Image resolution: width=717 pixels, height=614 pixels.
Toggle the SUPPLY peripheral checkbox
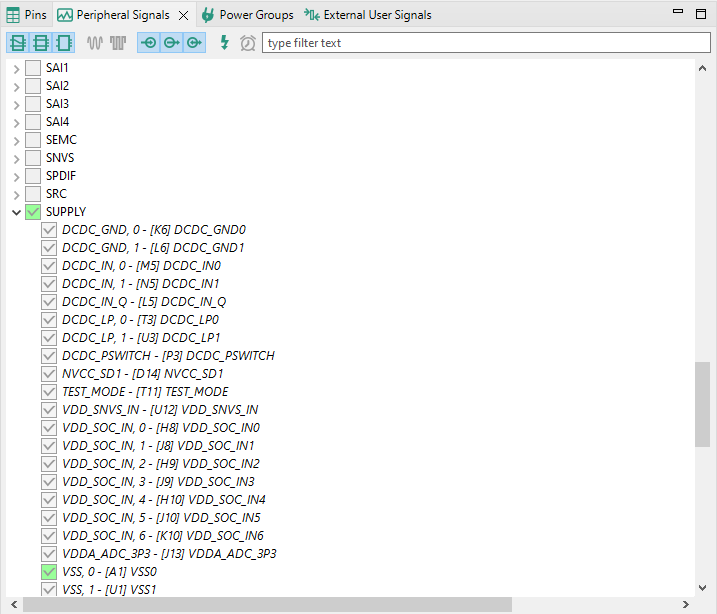pos(33,212)
